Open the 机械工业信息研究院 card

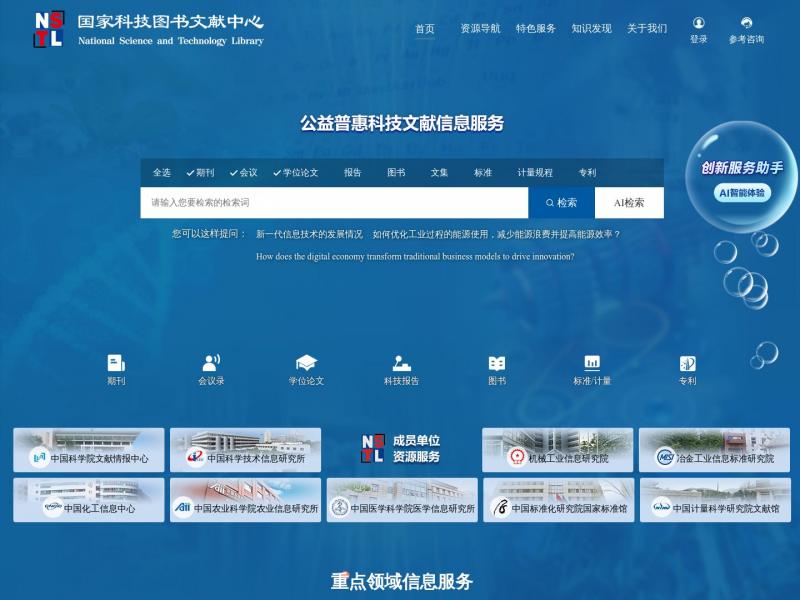[x=558, y=449]
